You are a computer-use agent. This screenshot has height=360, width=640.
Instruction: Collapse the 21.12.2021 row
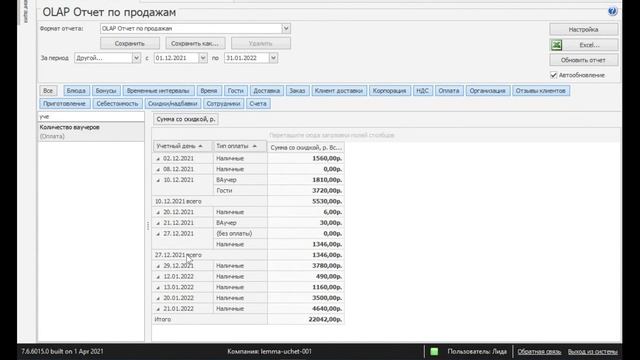coord(158,223)
